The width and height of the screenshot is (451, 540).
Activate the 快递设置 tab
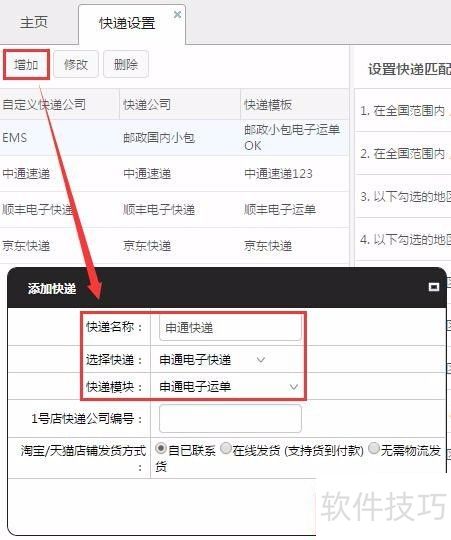[127, 23]
